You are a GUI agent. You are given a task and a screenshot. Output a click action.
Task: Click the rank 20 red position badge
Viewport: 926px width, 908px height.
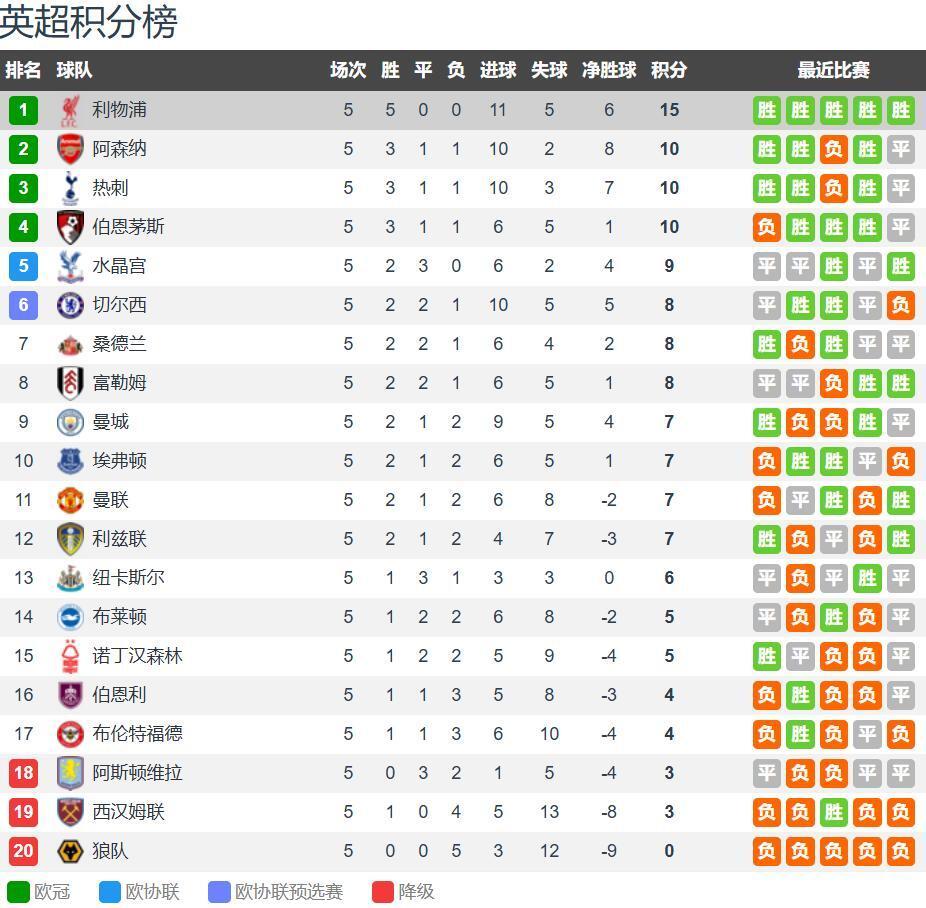click(x=23, y=851)
